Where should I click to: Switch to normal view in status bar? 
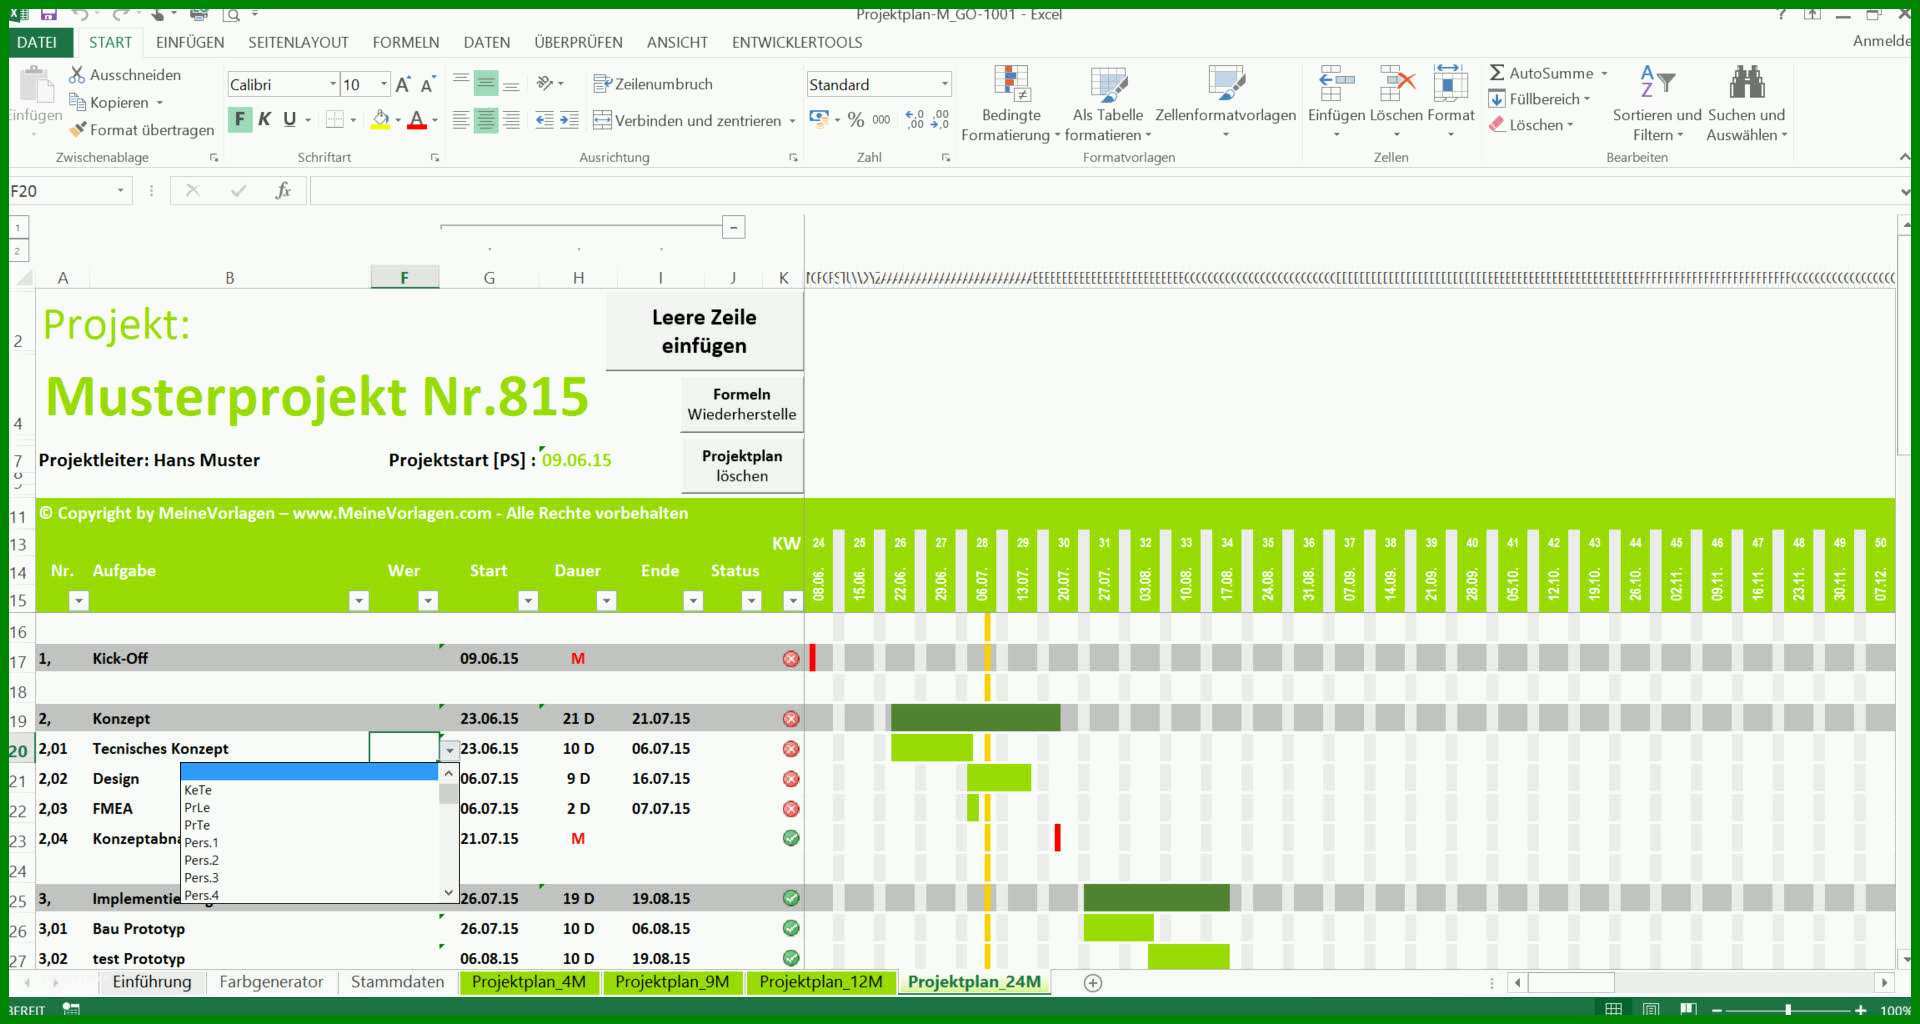1613,1009
